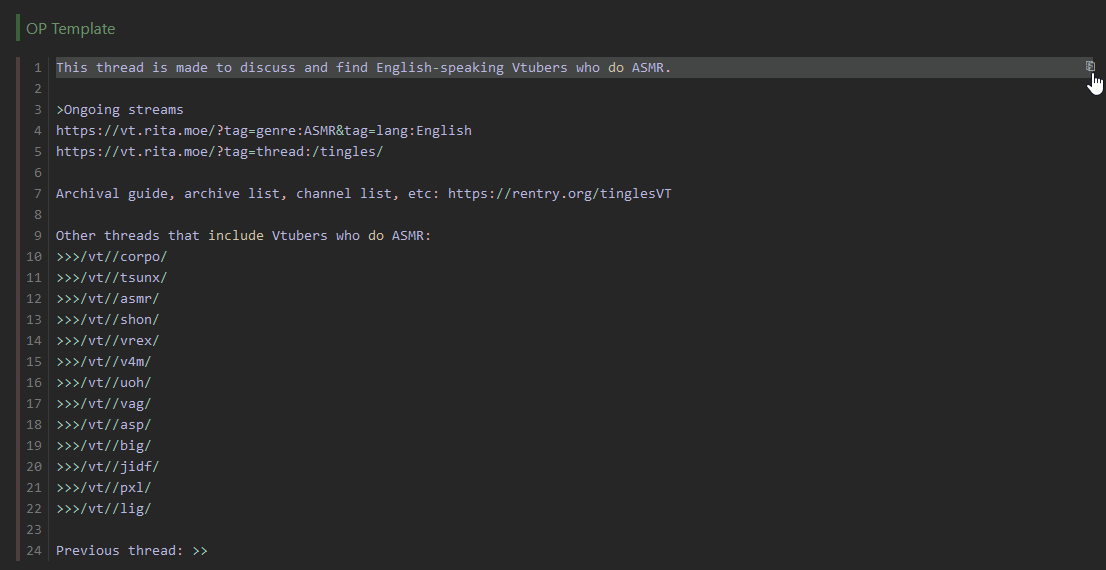
Task: Click the ">>>/vt//jidf/" line
Action: click(108, 466)
